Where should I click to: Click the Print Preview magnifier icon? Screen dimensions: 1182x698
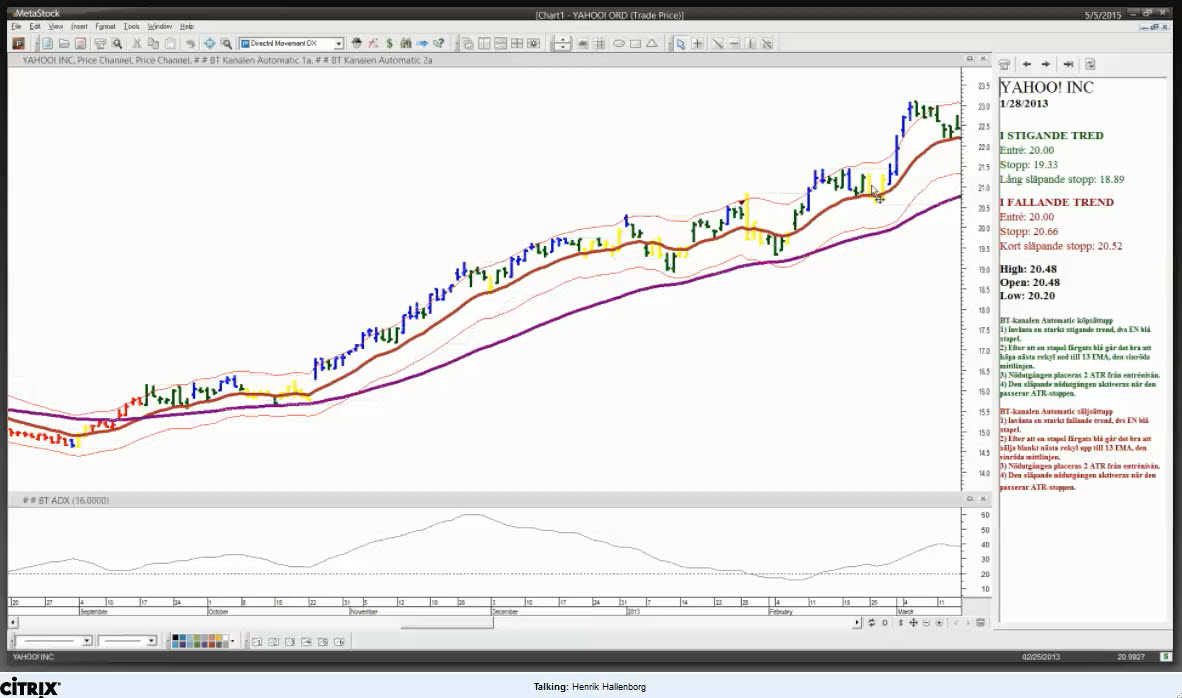117,44
